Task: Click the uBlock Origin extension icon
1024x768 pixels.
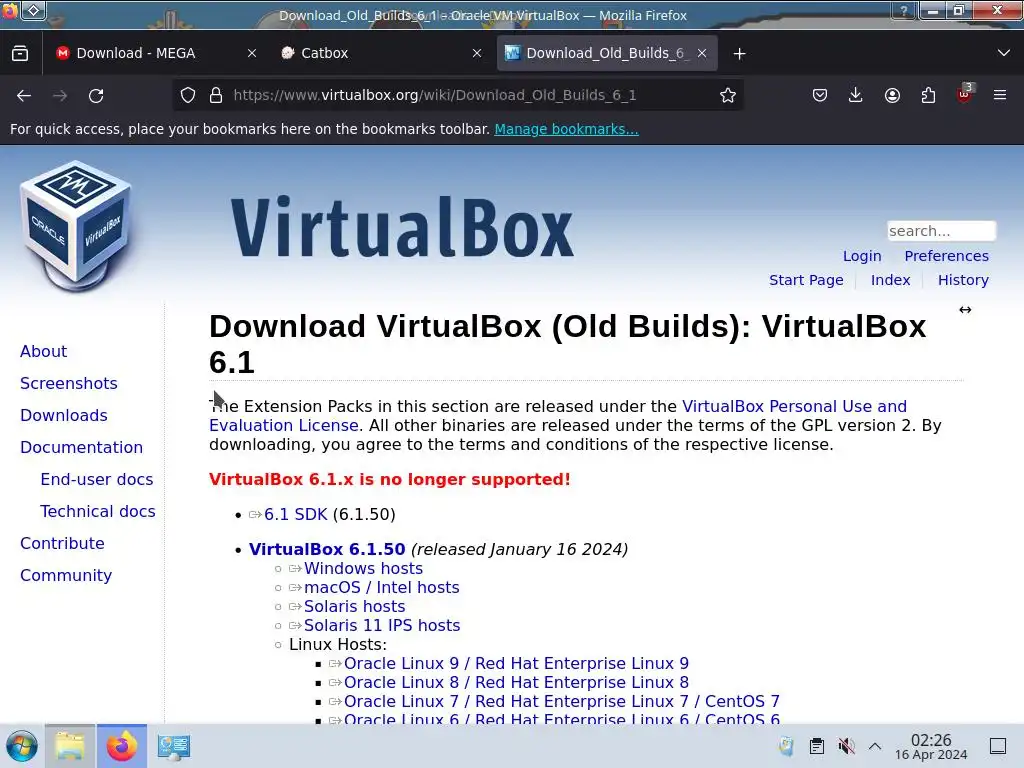Action: pyautogui.click(x=964, y=95)
